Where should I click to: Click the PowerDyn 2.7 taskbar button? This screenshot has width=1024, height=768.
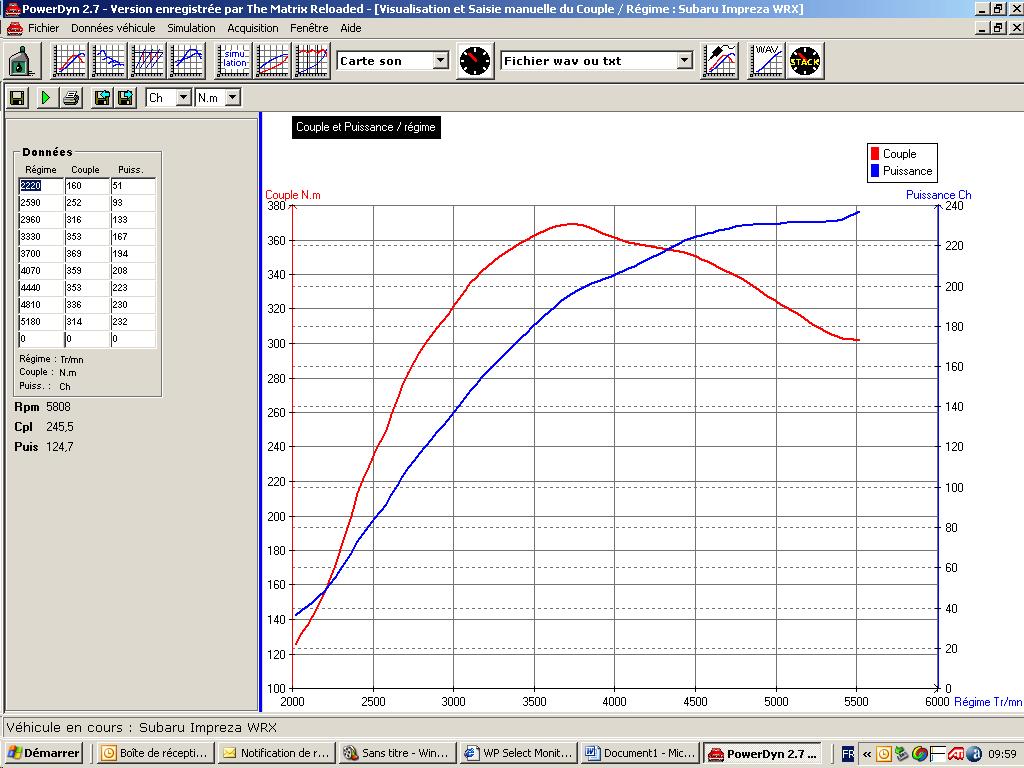[761, 753]
